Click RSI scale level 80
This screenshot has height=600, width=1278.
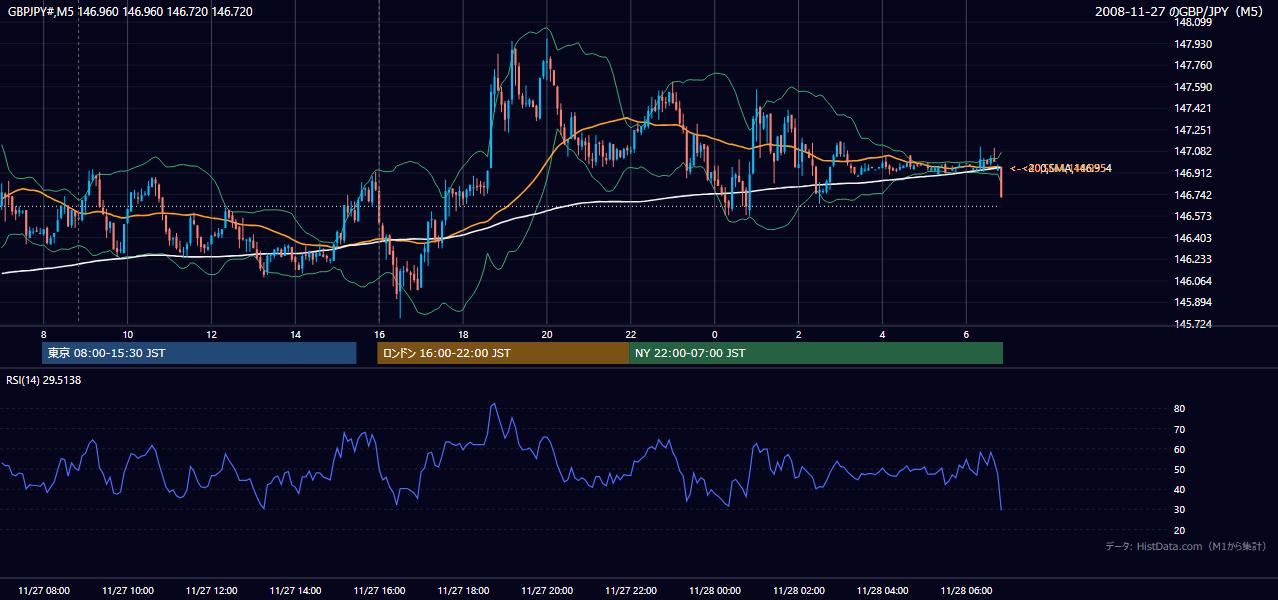pos(1179,409)
